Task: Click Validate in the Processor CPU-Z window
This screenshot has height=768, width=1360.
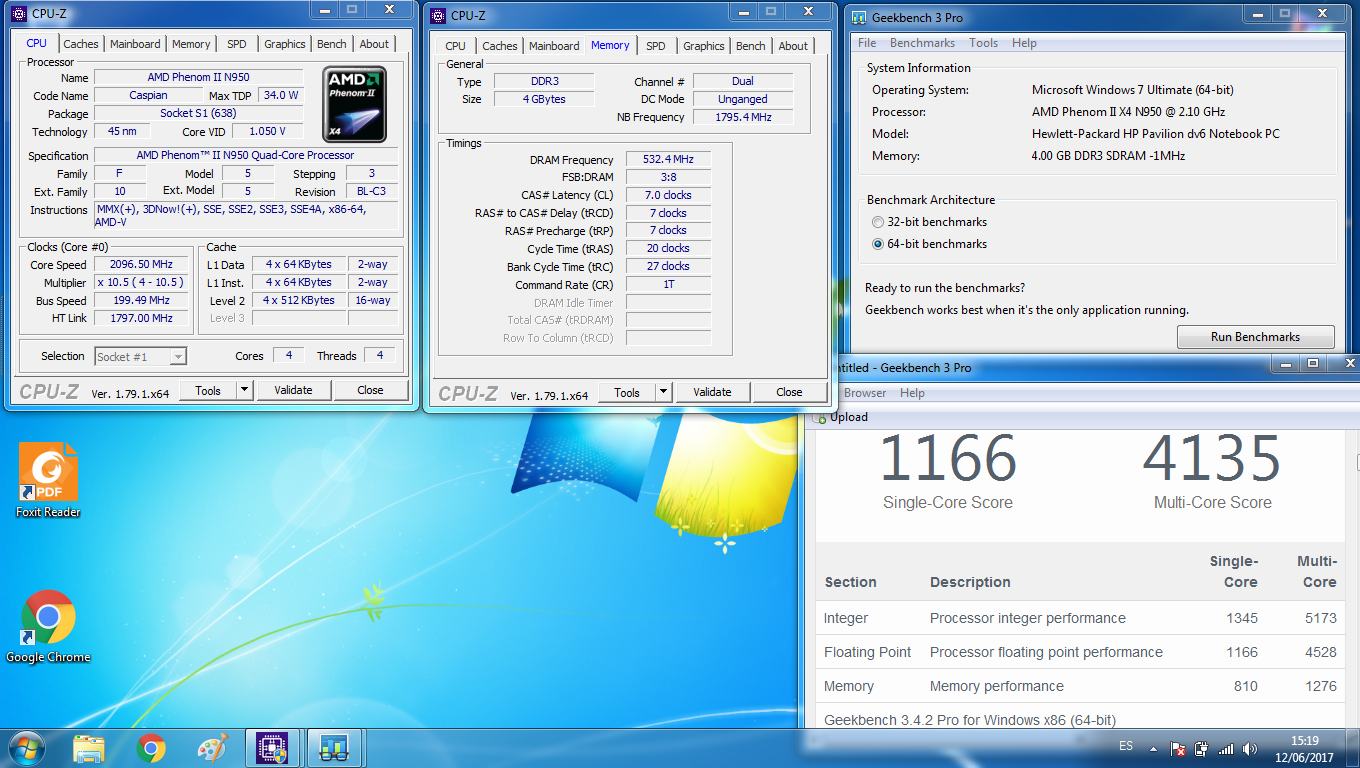Action: [x=293, y=390]
